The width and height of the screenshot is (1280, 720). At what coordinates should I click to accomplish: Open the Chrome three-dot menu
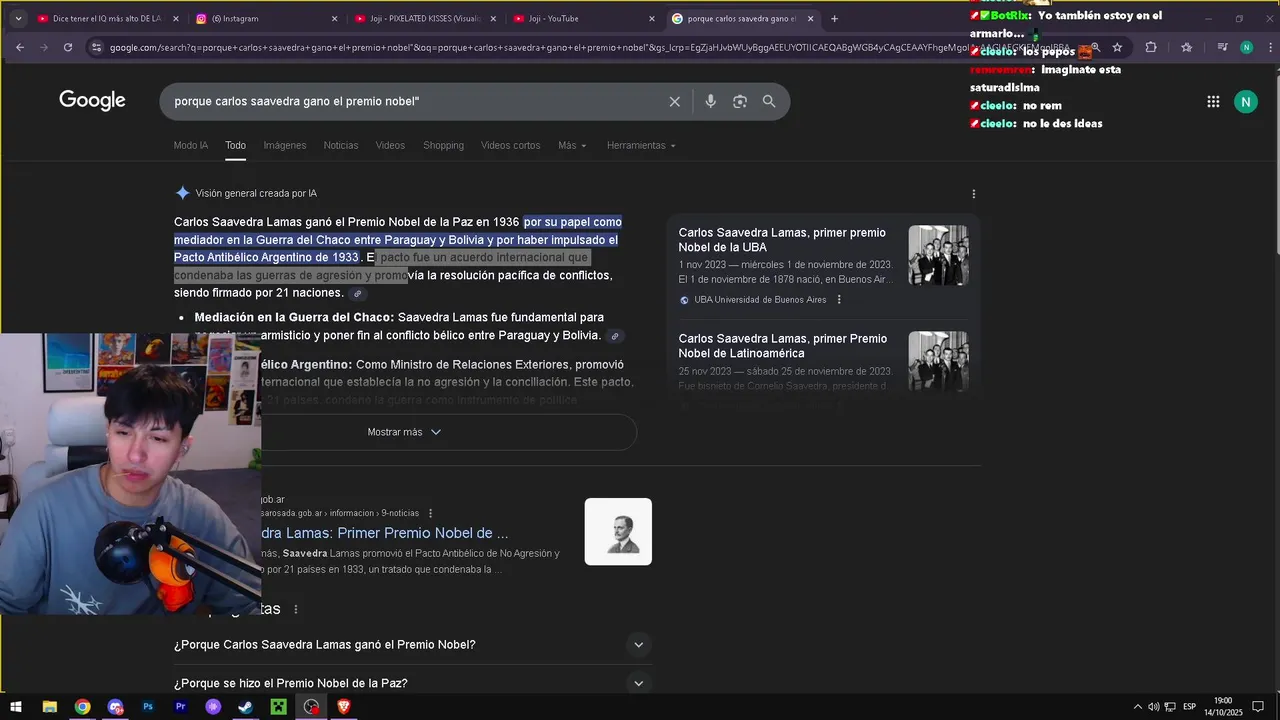[x=1268, y=47]
